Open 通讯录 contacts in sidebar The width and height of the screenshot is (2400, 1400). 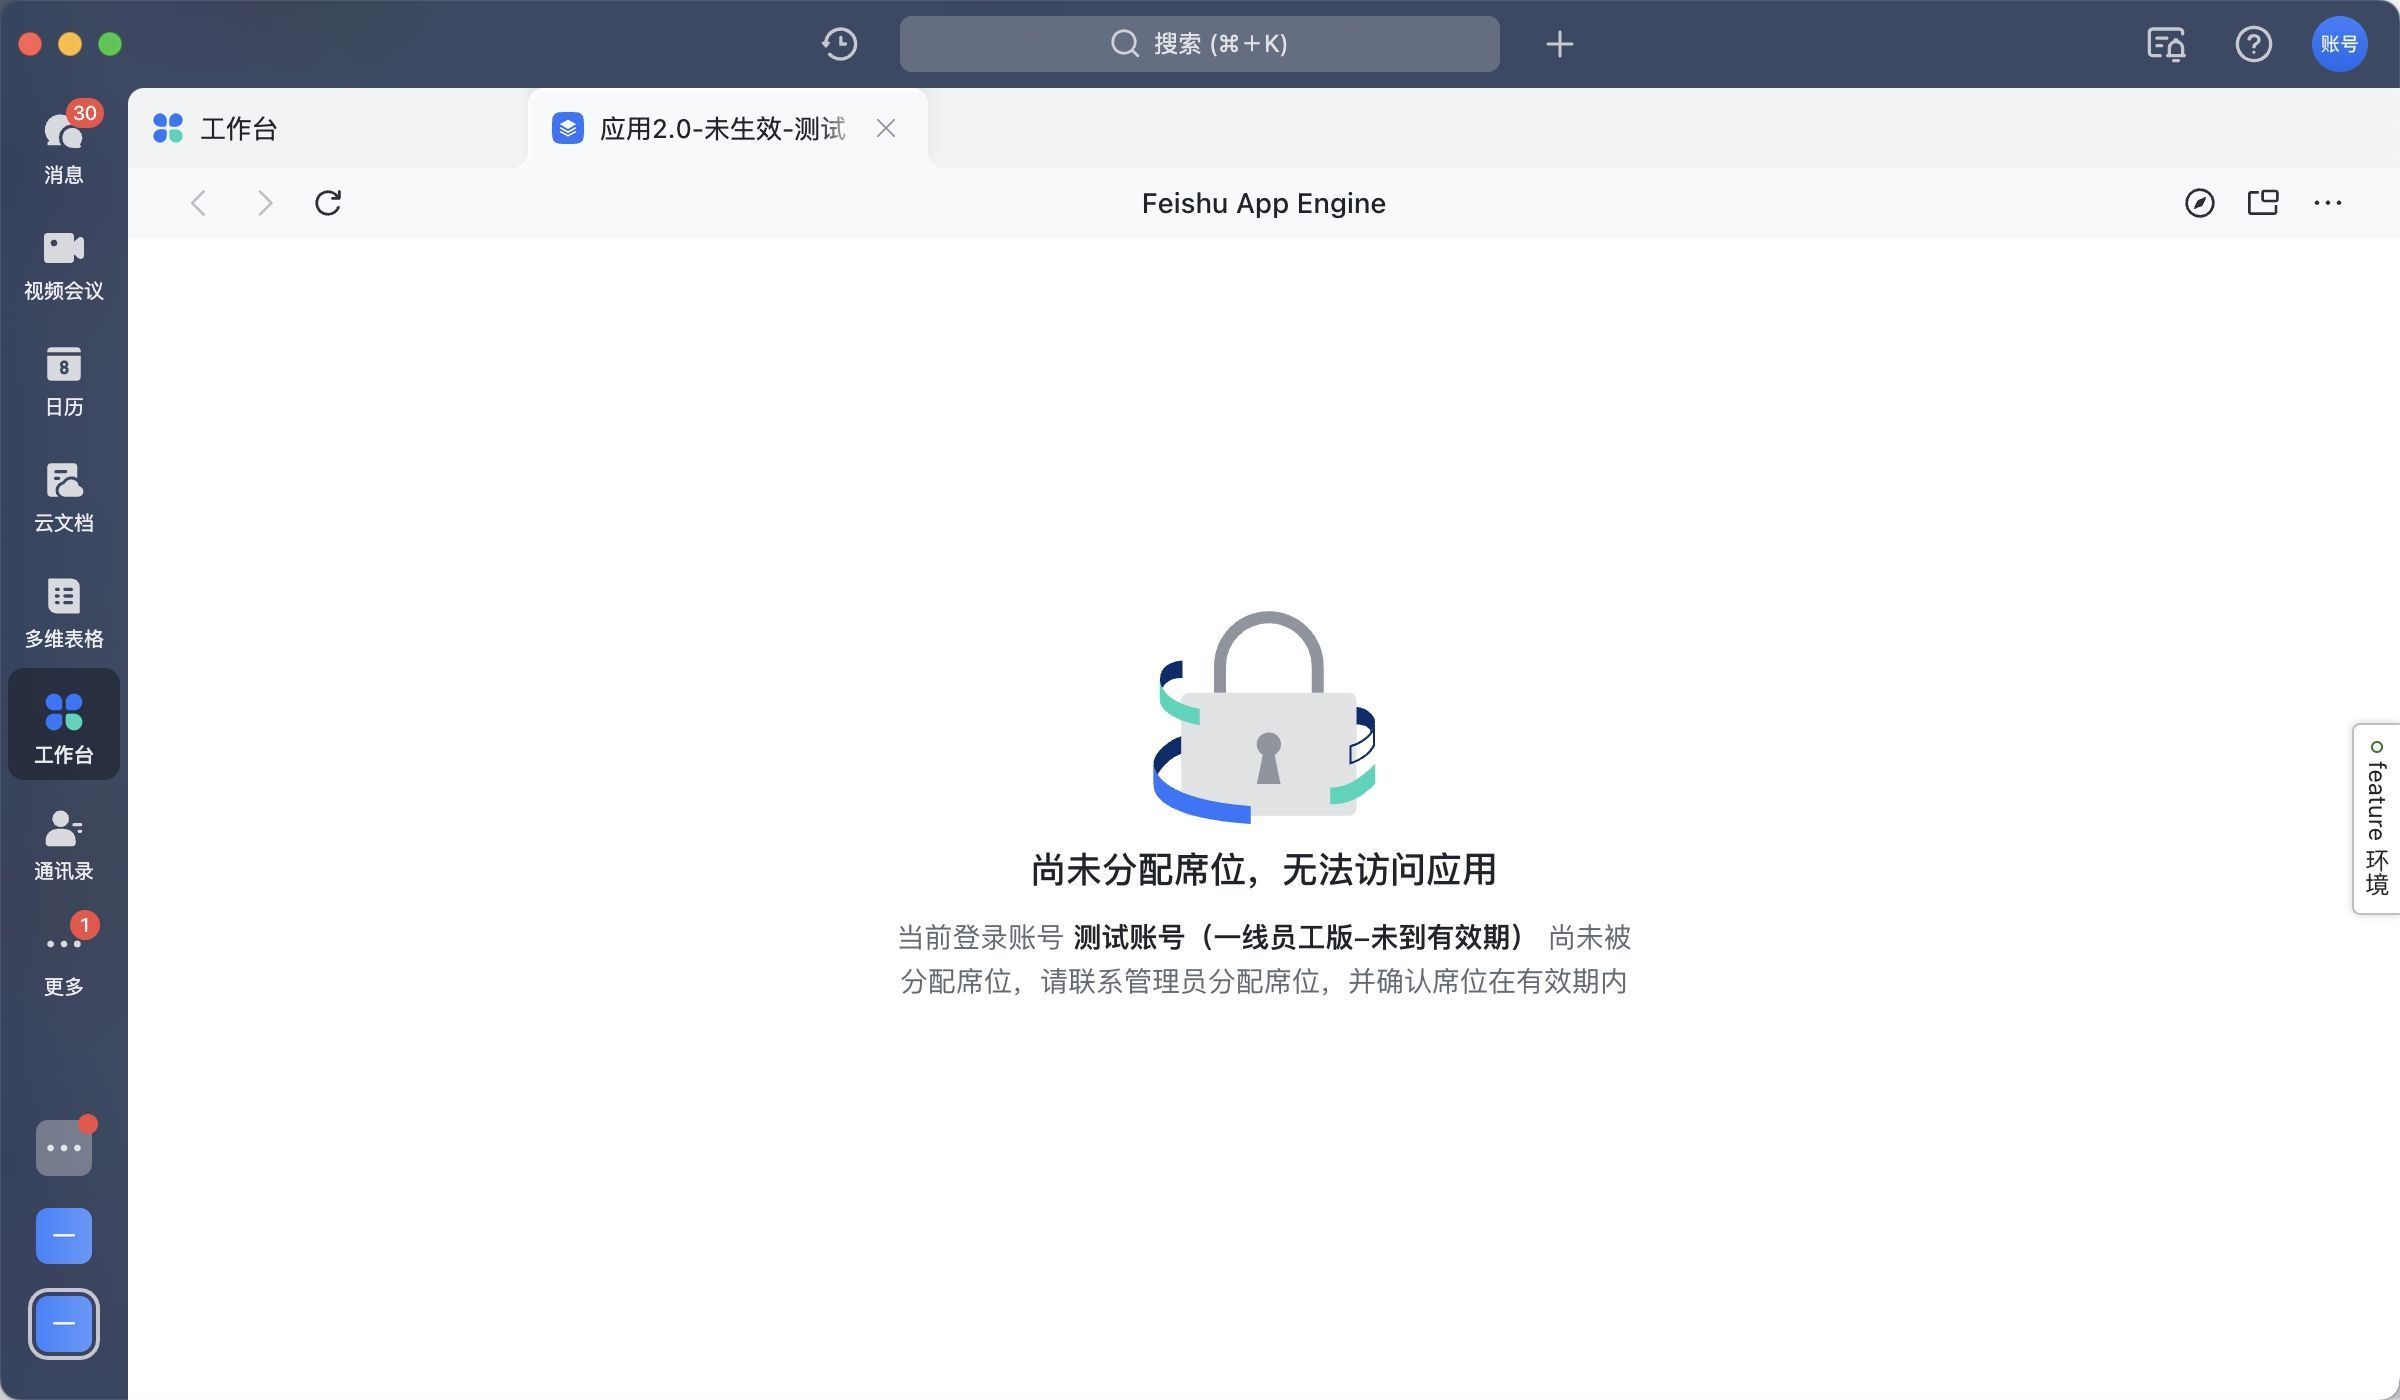[63, 844]
